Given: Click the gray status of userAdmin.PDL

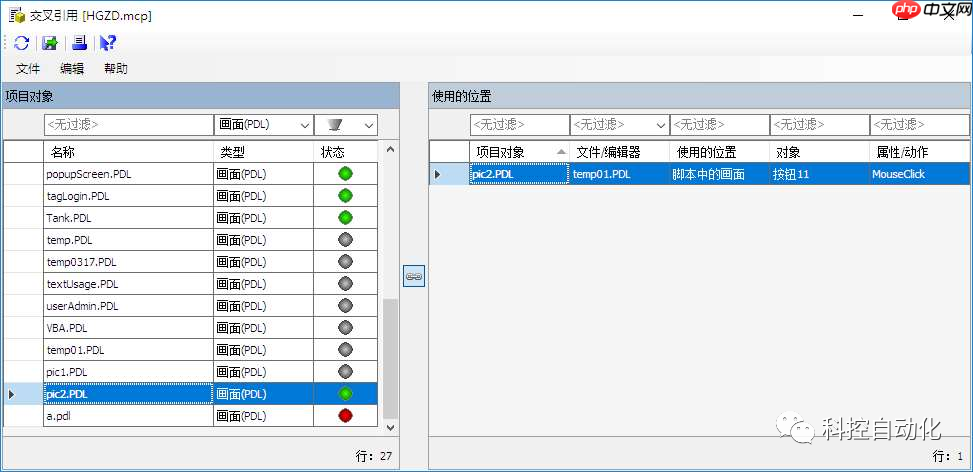Looking at the screenshot, I should (x=346, y=306).
